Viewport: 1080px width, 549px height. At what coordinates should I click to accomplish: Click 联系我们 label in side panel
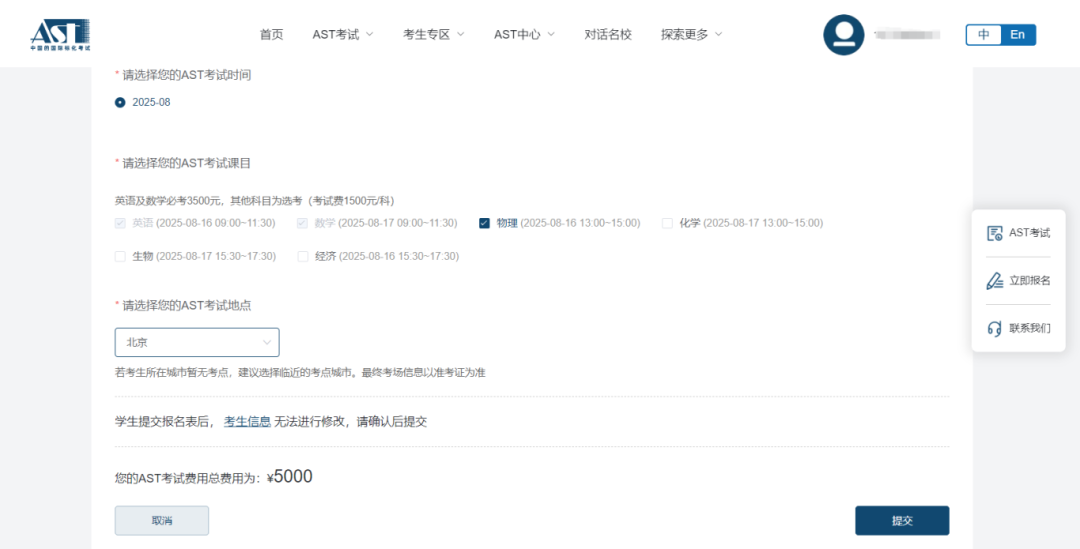tap(1030, 329)
